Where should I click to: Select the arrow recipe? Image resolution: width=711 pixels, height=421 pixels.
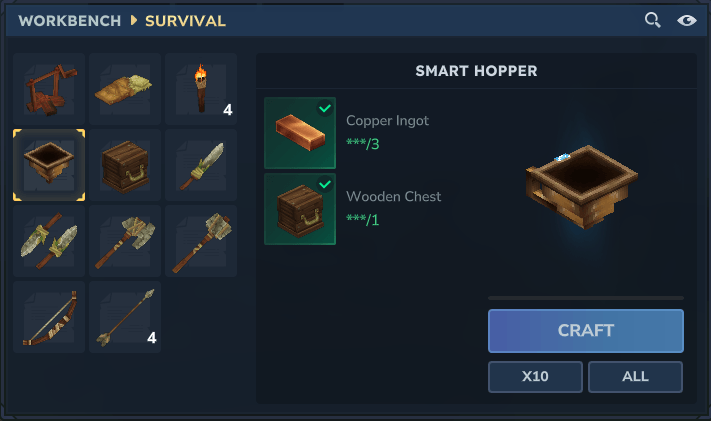[x=125, y=317]
